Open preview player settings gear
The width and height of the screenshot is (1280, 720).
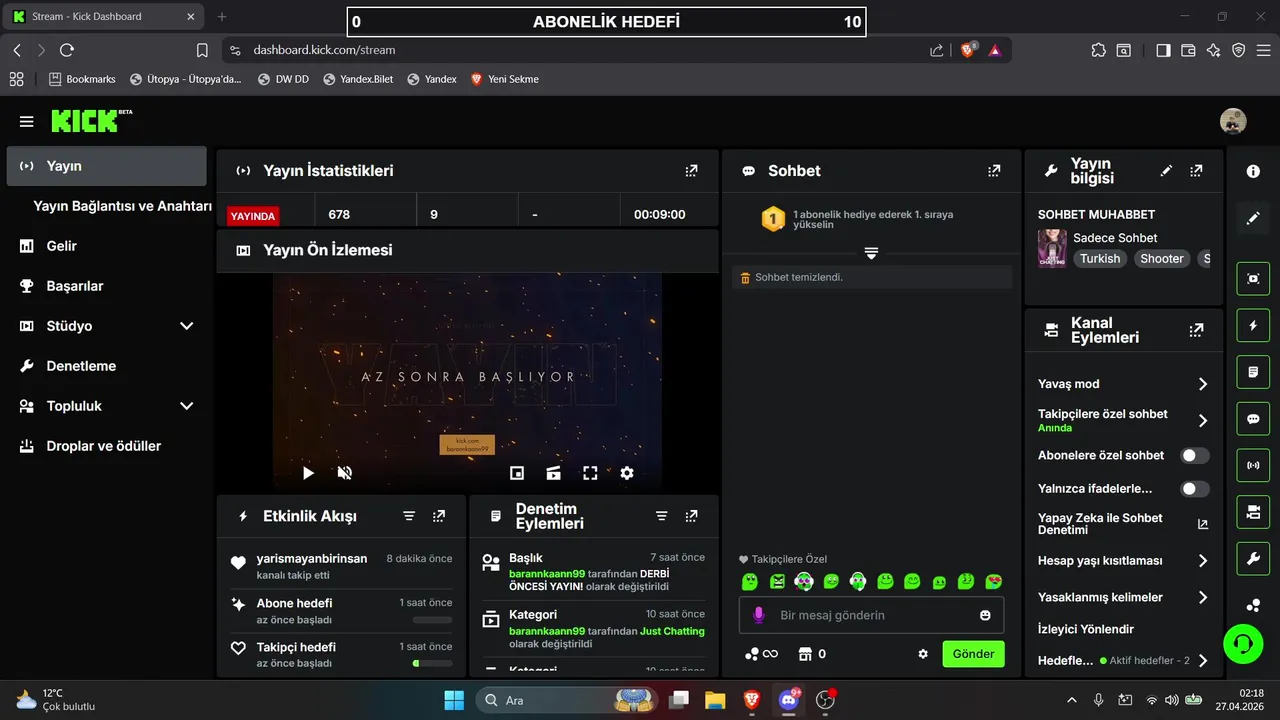coord(627,473)
